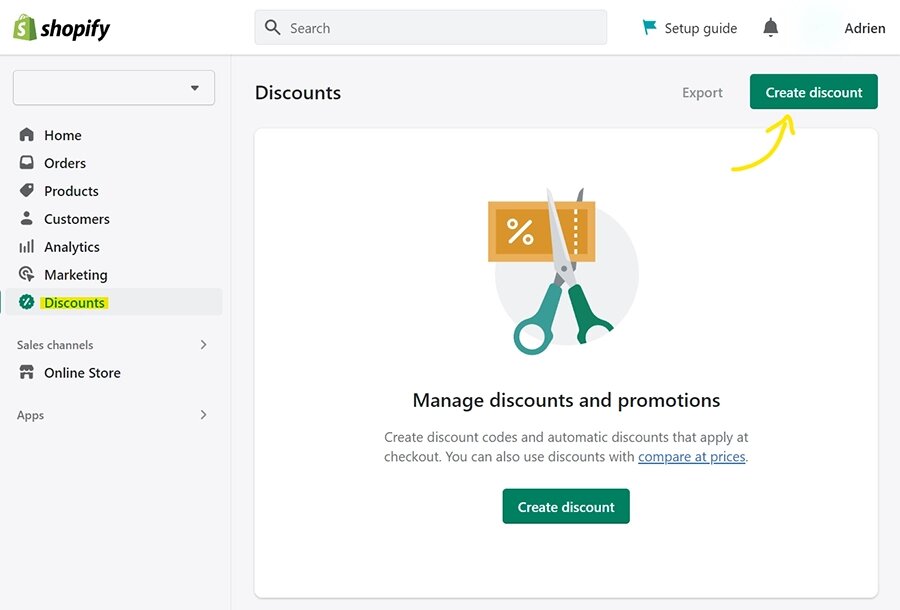Open the compare at prices link
The height and width of the screenshot is (610, 900).
click(x=692, y=457)
